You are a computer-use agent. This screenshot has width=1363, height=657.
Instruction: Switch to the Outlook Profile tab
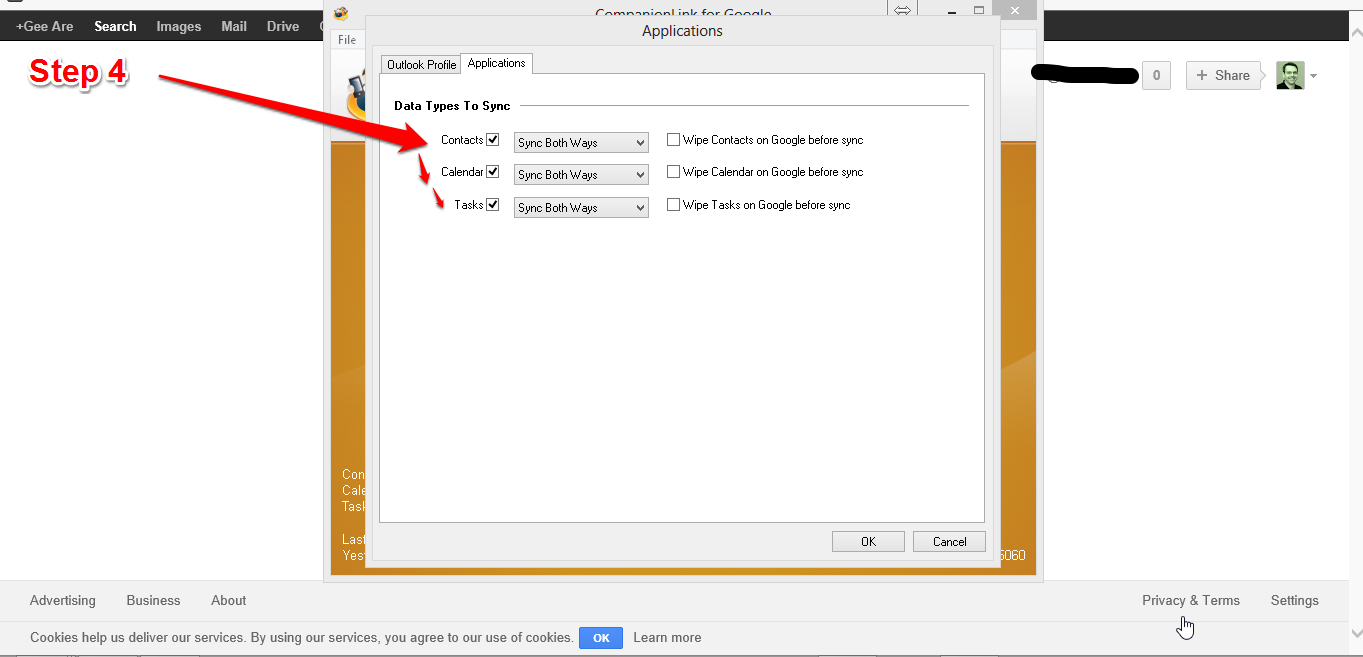[421, 65]
